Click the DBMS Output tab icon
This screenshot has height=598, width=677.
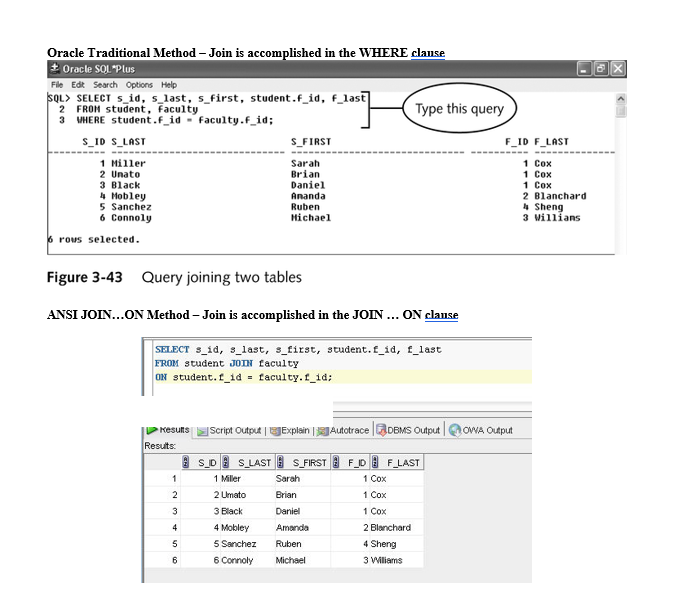pyautogui.click(x=381, y=430)
